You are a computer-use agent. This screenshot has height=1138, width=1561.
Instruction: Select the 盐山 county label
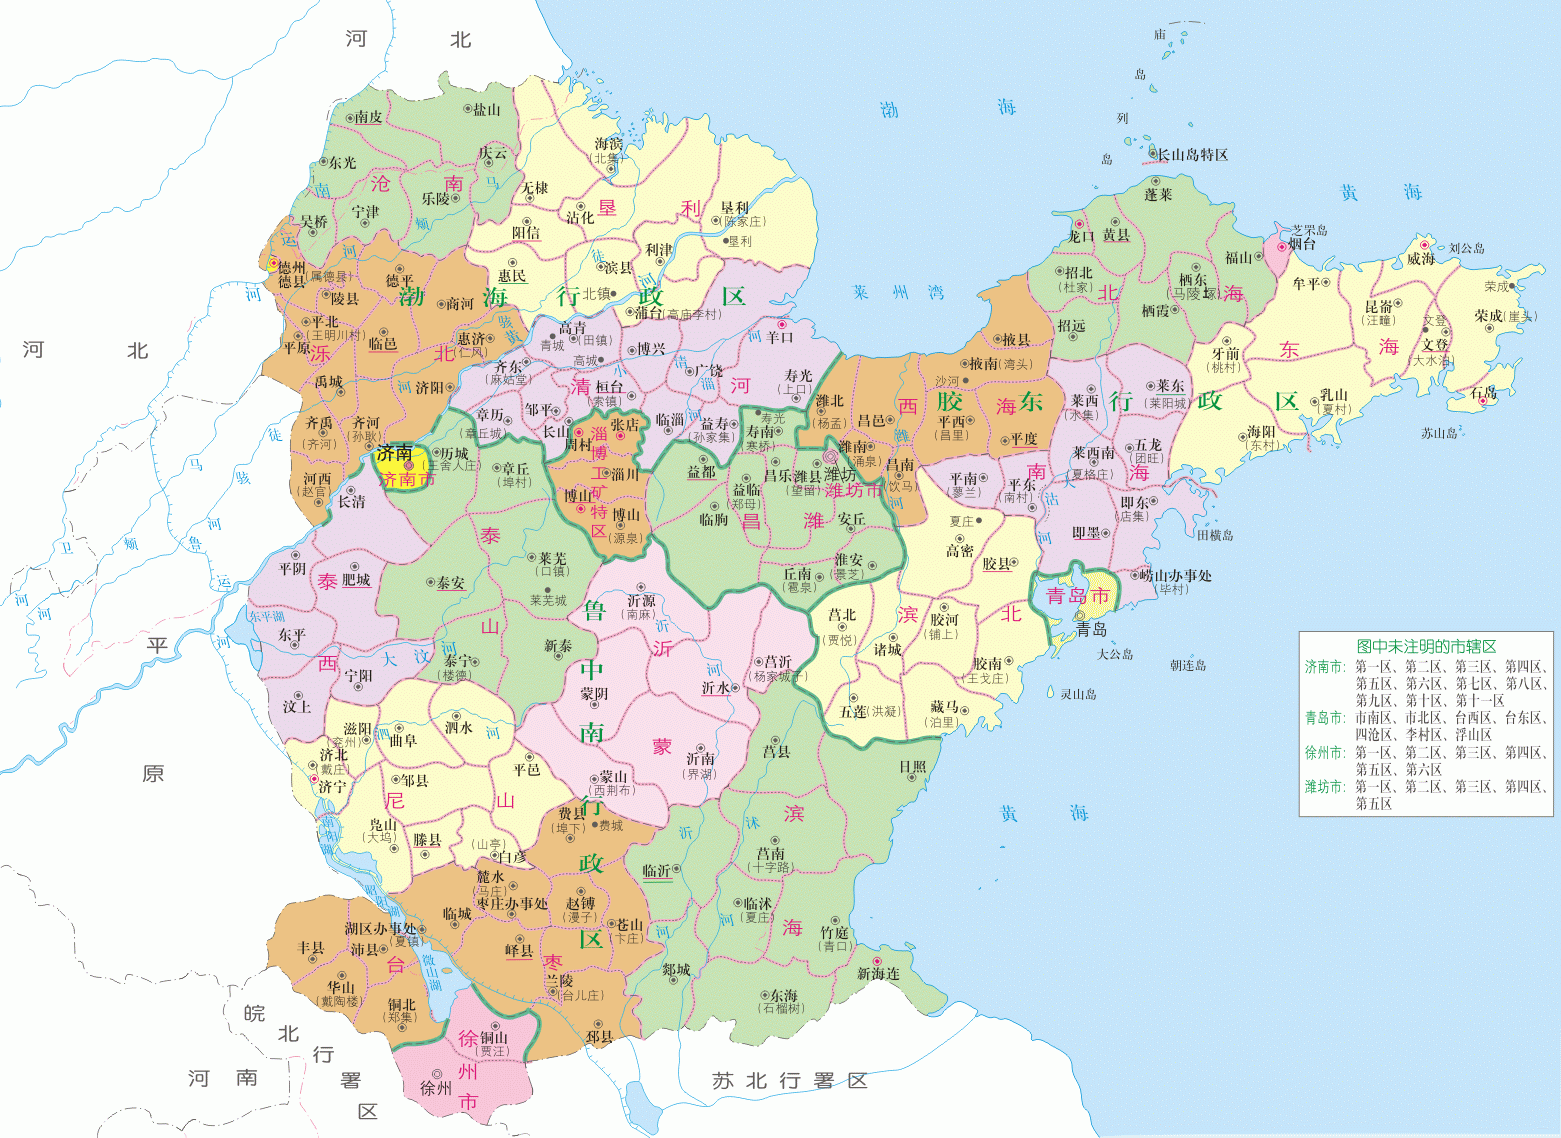[486, 110]
